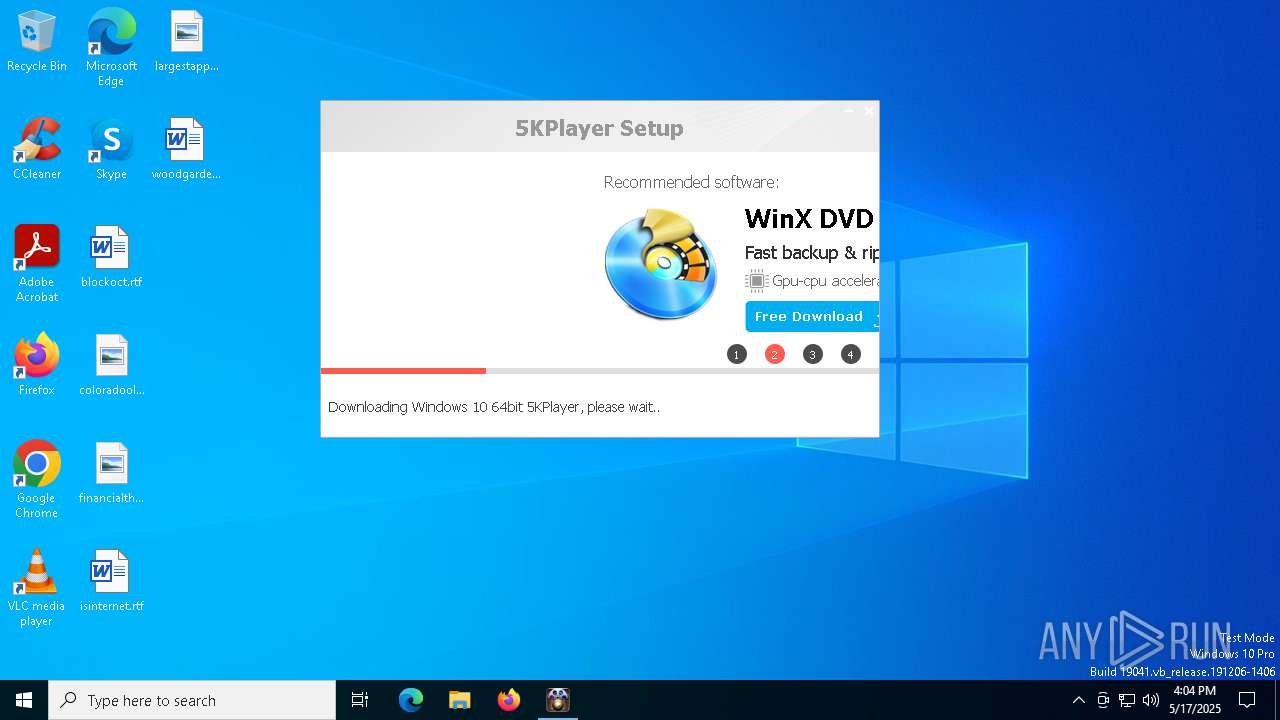Minimize the 5KPlayer Setup window

point(848,111)
